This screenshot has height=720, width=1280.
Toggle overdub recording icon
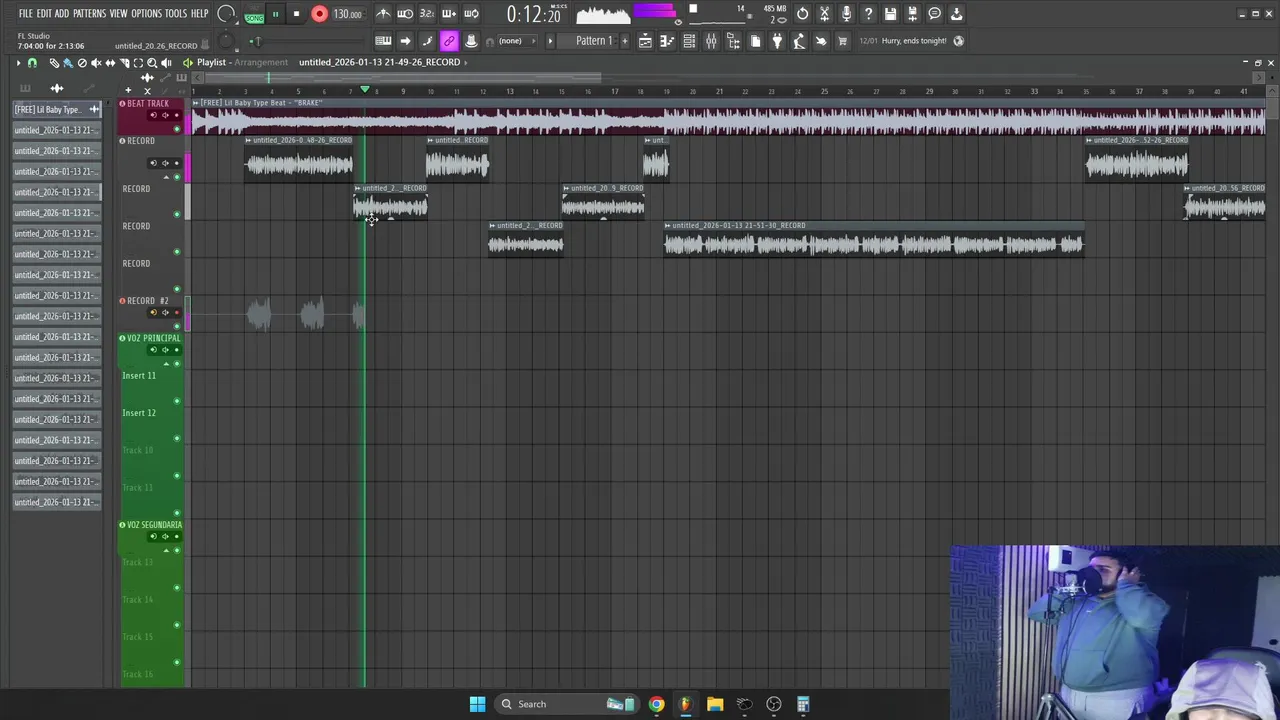[449, 14]
